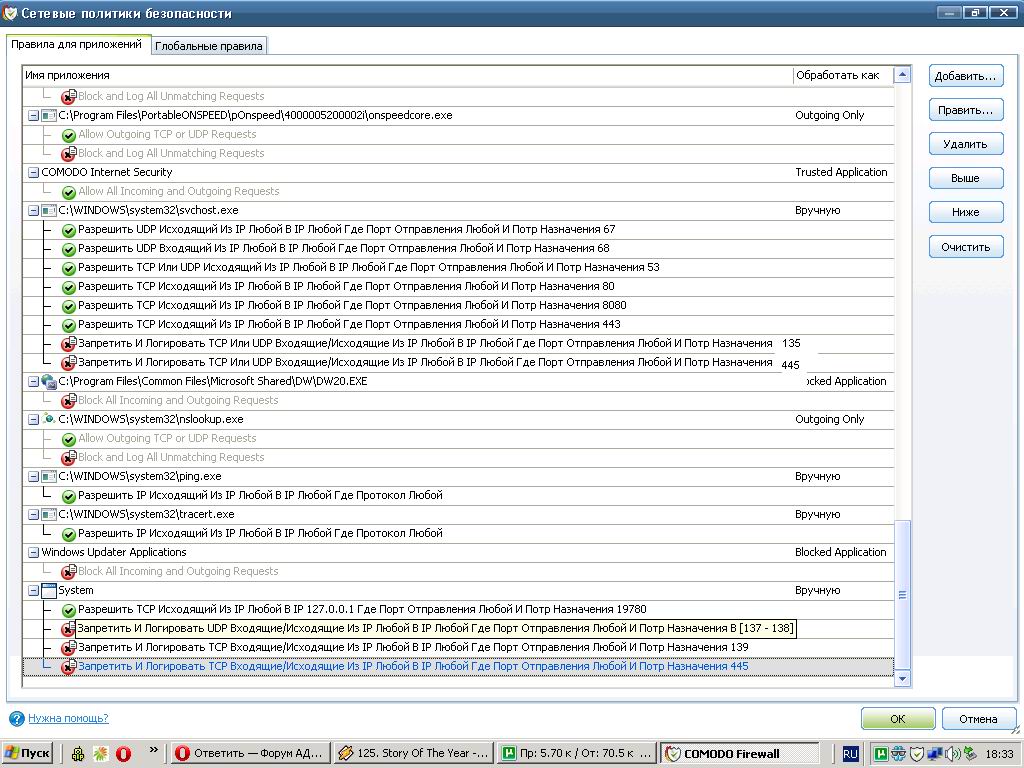Click the ping.exe application icon
1024x768 pixels.
click(x=49, y=476)
